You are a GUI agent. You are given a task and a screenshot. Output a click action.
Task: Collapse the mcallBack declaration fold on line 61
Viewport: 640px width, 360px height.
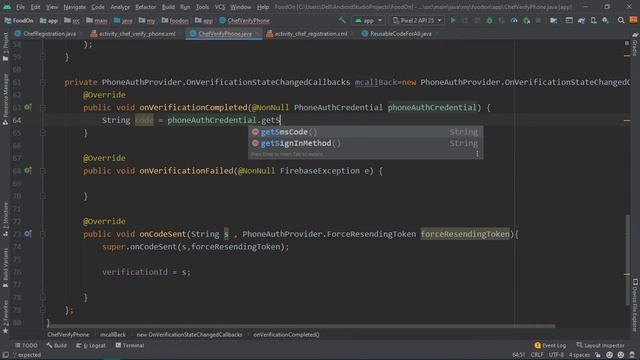click(x=43, y=82)
